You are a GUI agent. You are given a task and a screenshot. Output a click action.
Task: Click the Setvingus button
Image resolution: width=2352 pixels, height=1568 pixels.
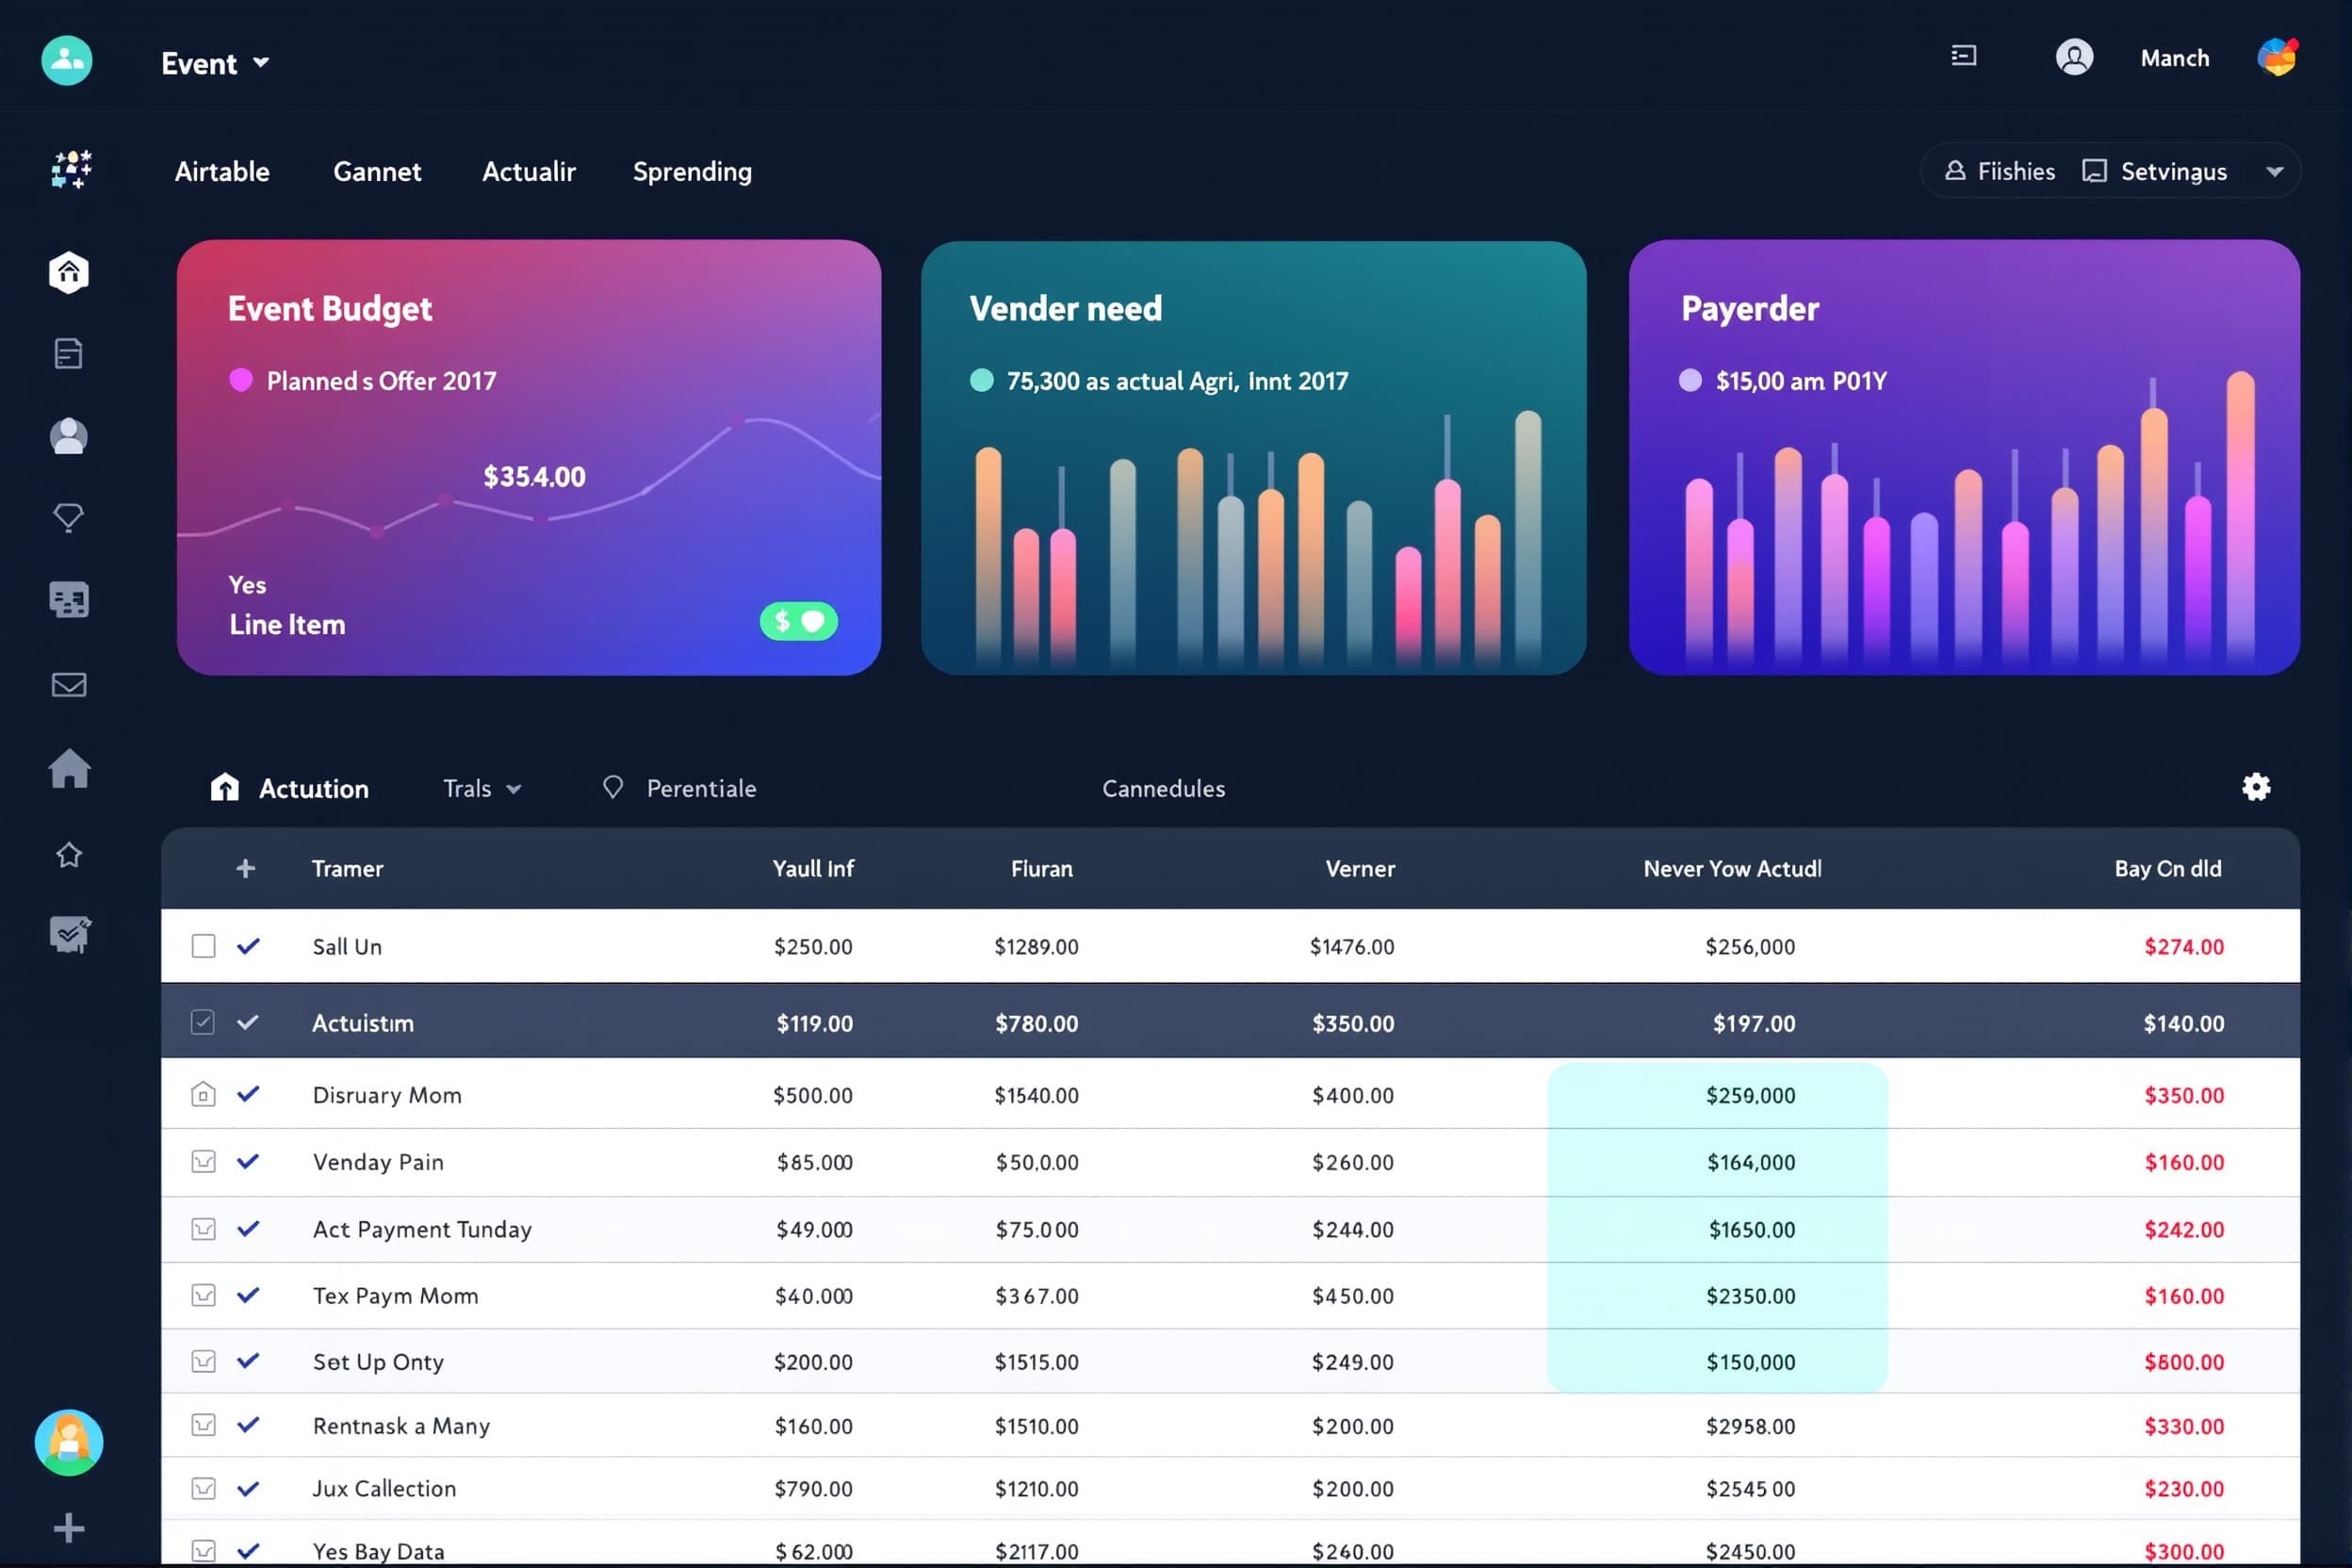tap(2154, 172)
